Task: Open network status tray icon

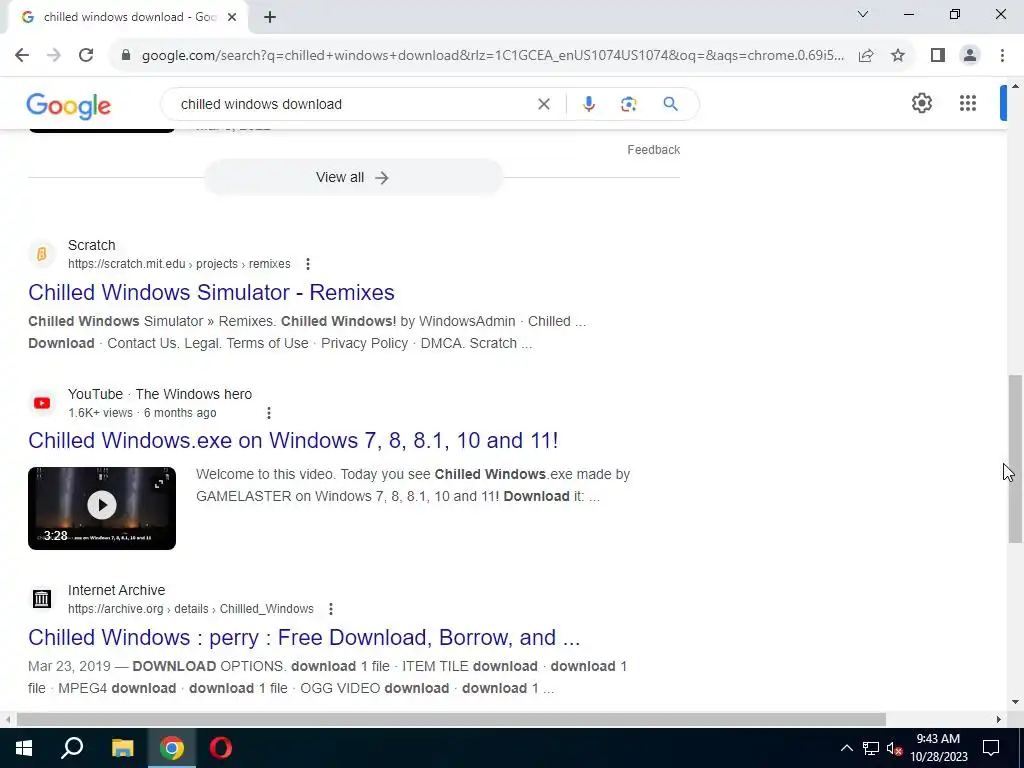Action: click(x=871, y=748)
